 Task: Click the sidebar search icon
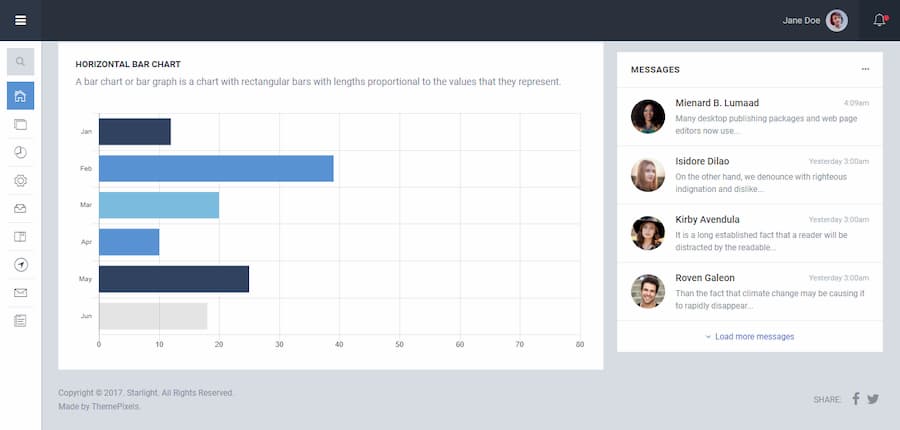click(20, 62)
